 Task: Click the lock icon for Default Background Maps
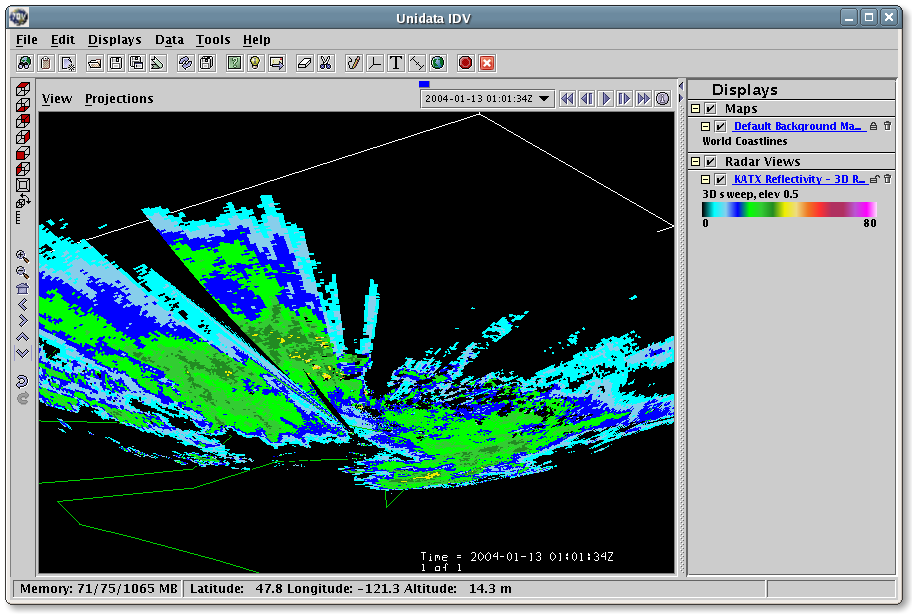tap(873, 126)
